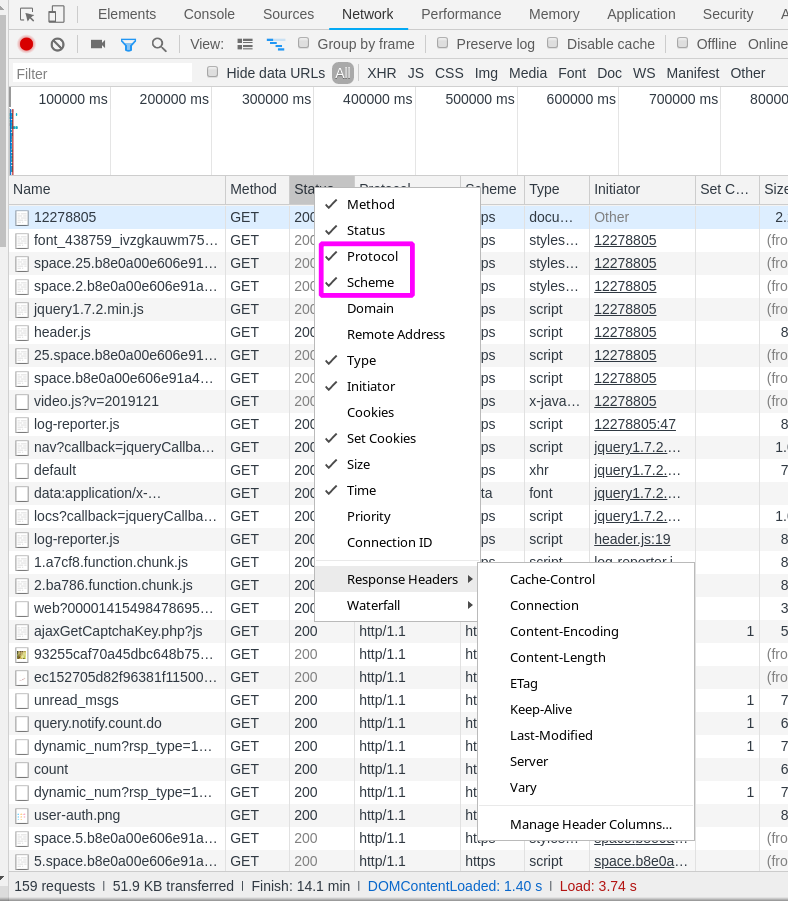Open the network search magnifier icon

pyautogui.click(x=159, y=44)
